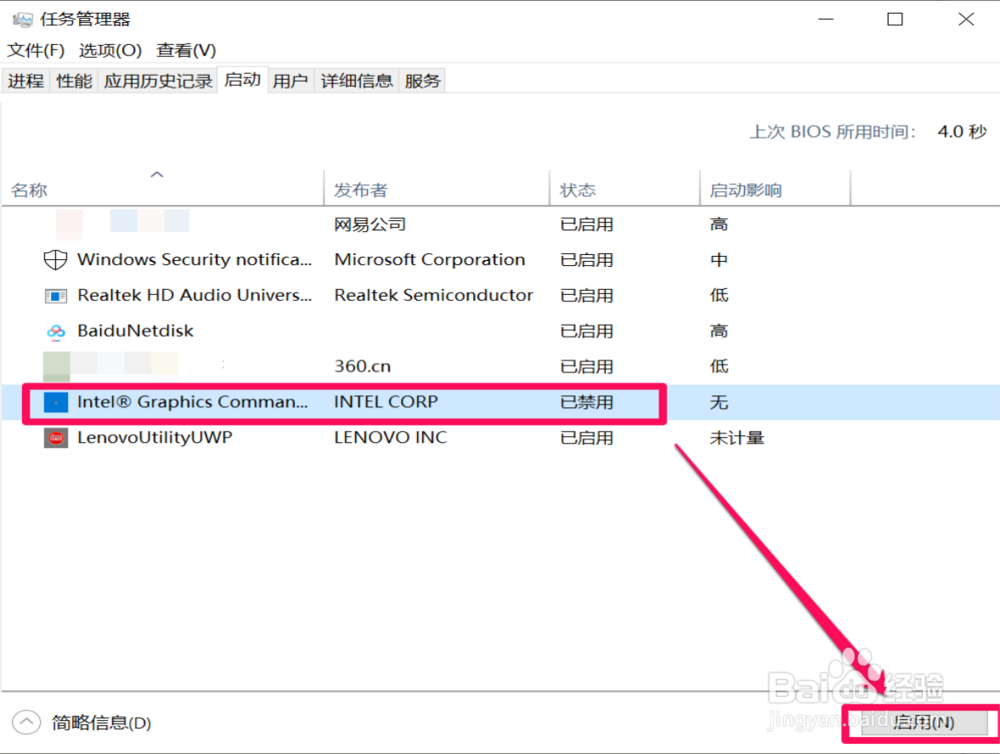This screenshot has height=754, width=1000.
Task: Click the Intel Graphics Command icon
Action: coord(57,402)
